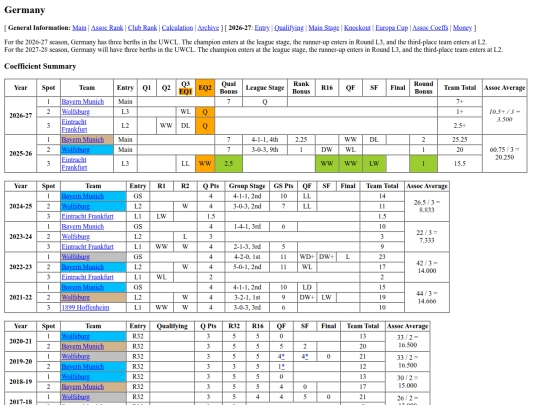Open Eintracht Frankfurt link in 2026-27 rows
The image size is (540, 405).
pos(74,125)
